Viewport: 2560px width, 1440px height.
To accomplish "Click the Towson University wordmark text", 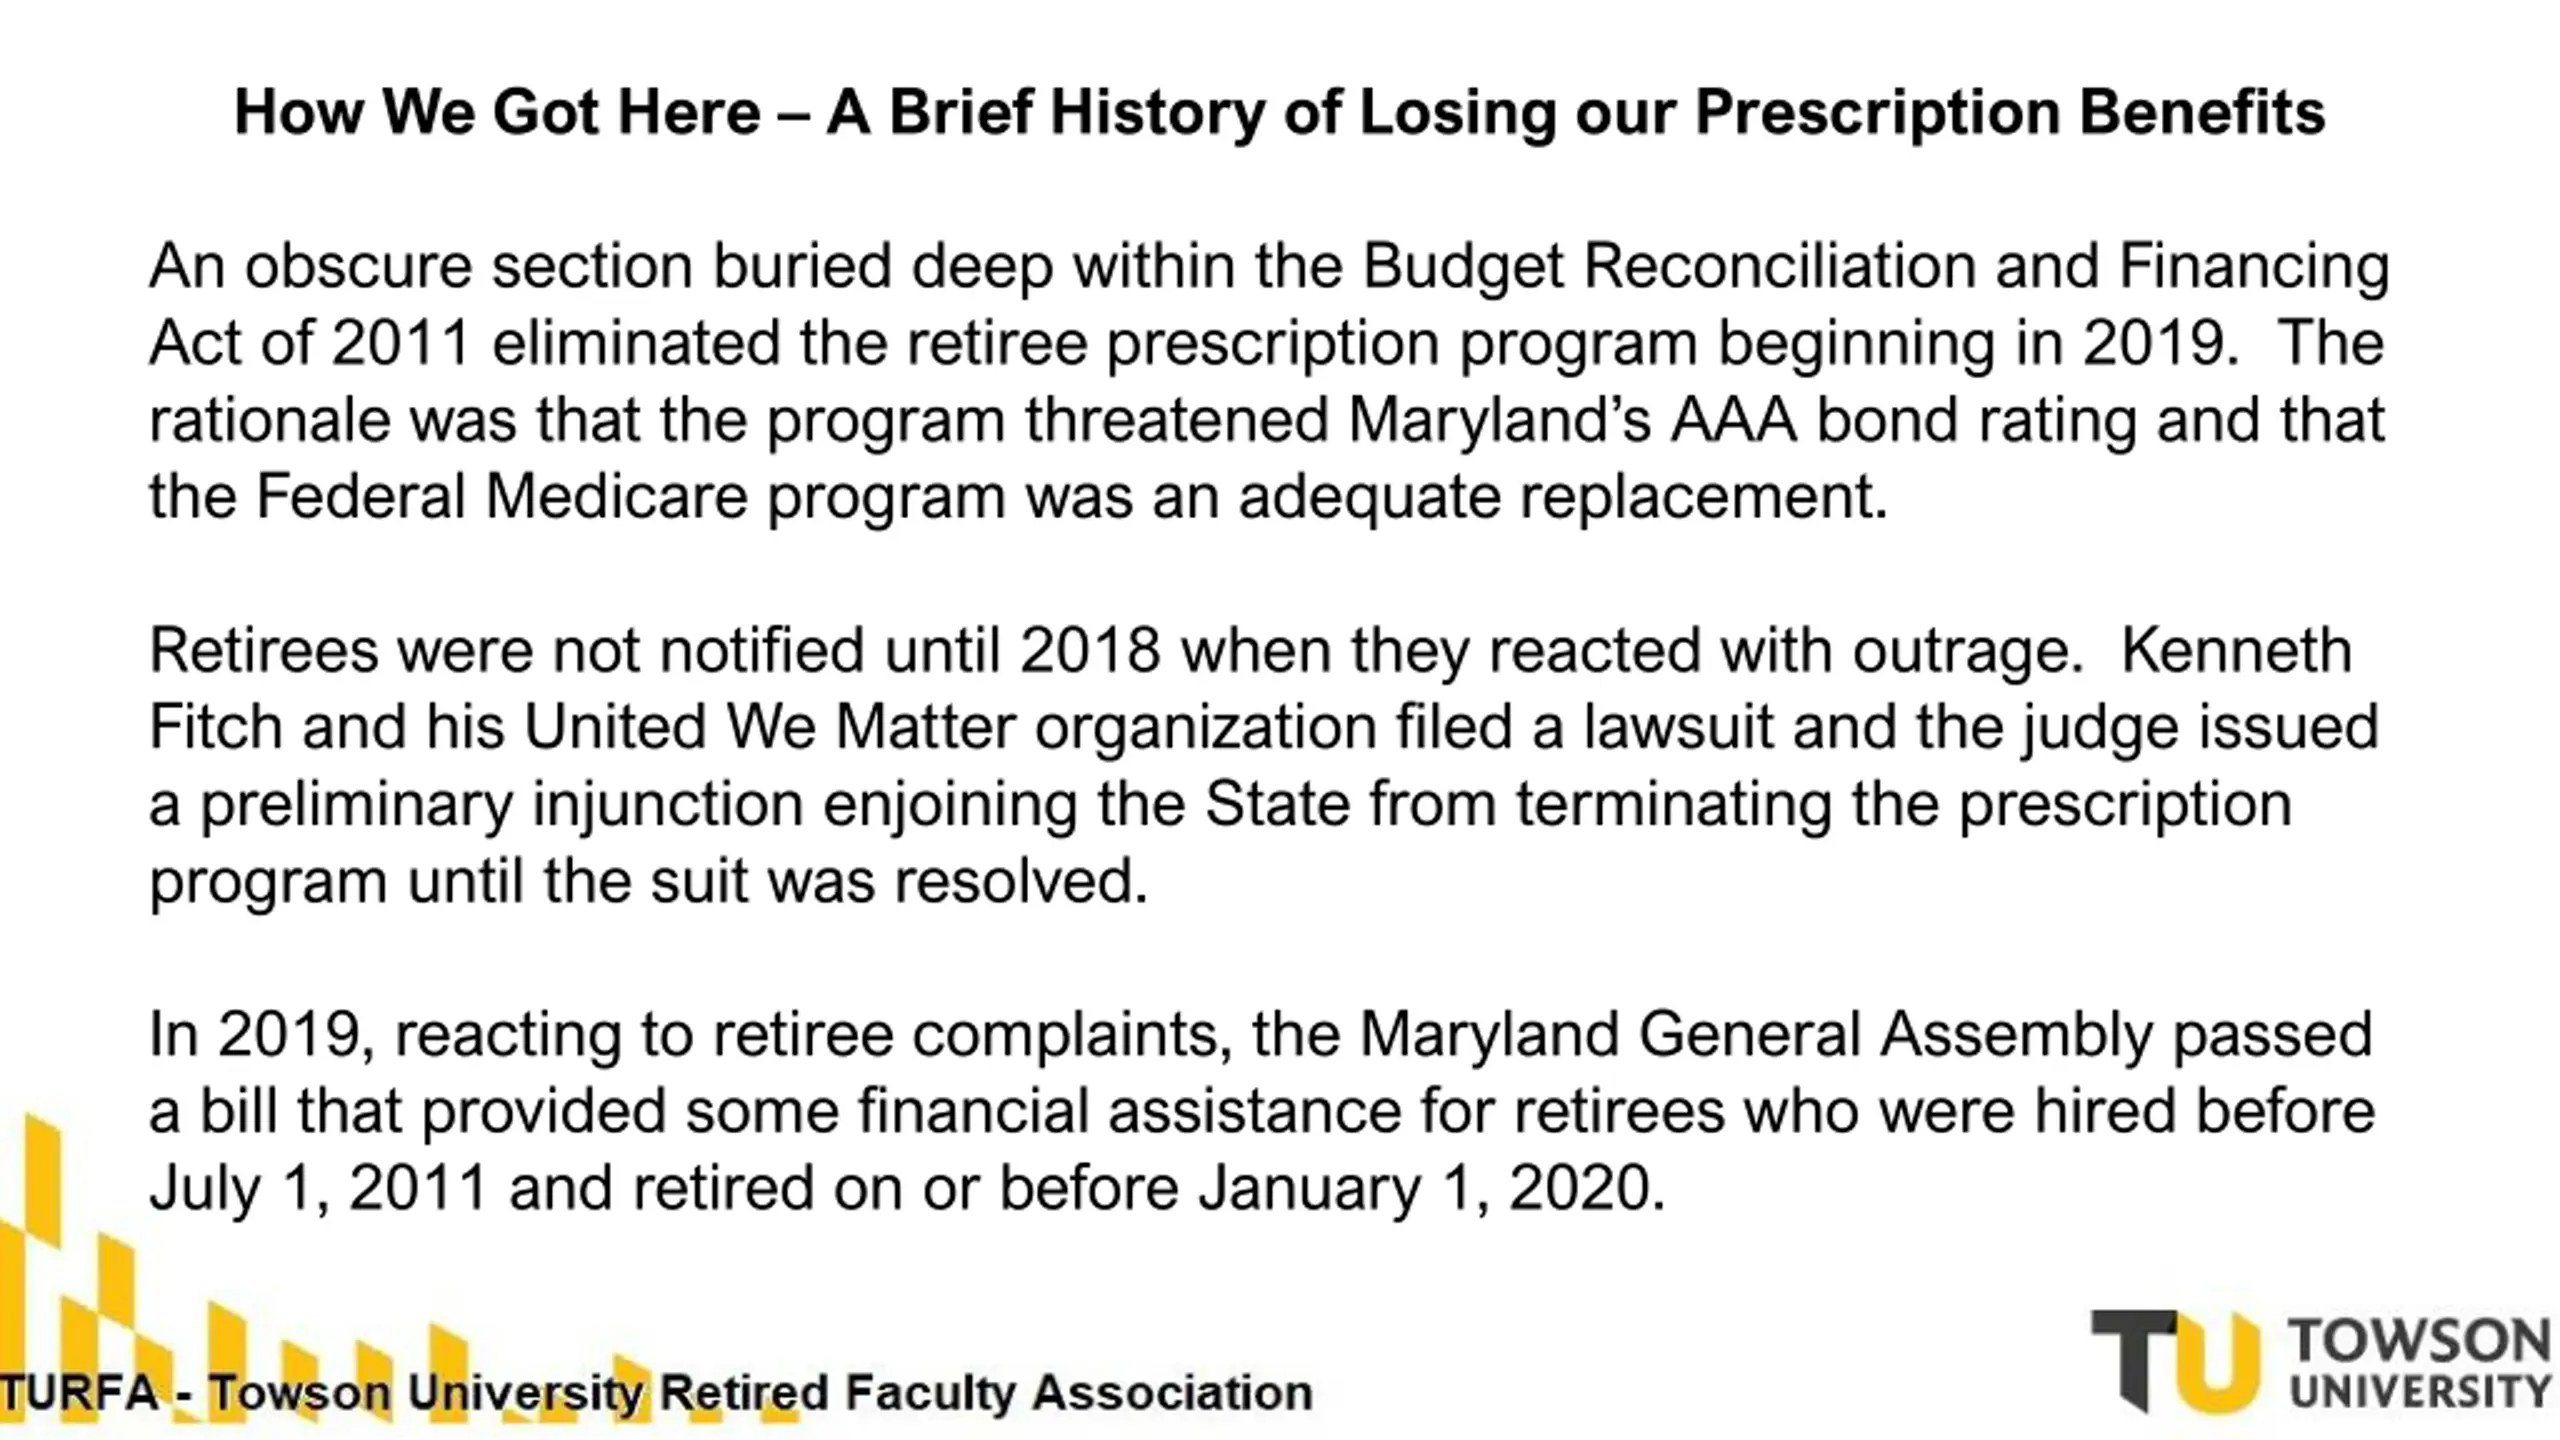I will tap(2419, 1364).
